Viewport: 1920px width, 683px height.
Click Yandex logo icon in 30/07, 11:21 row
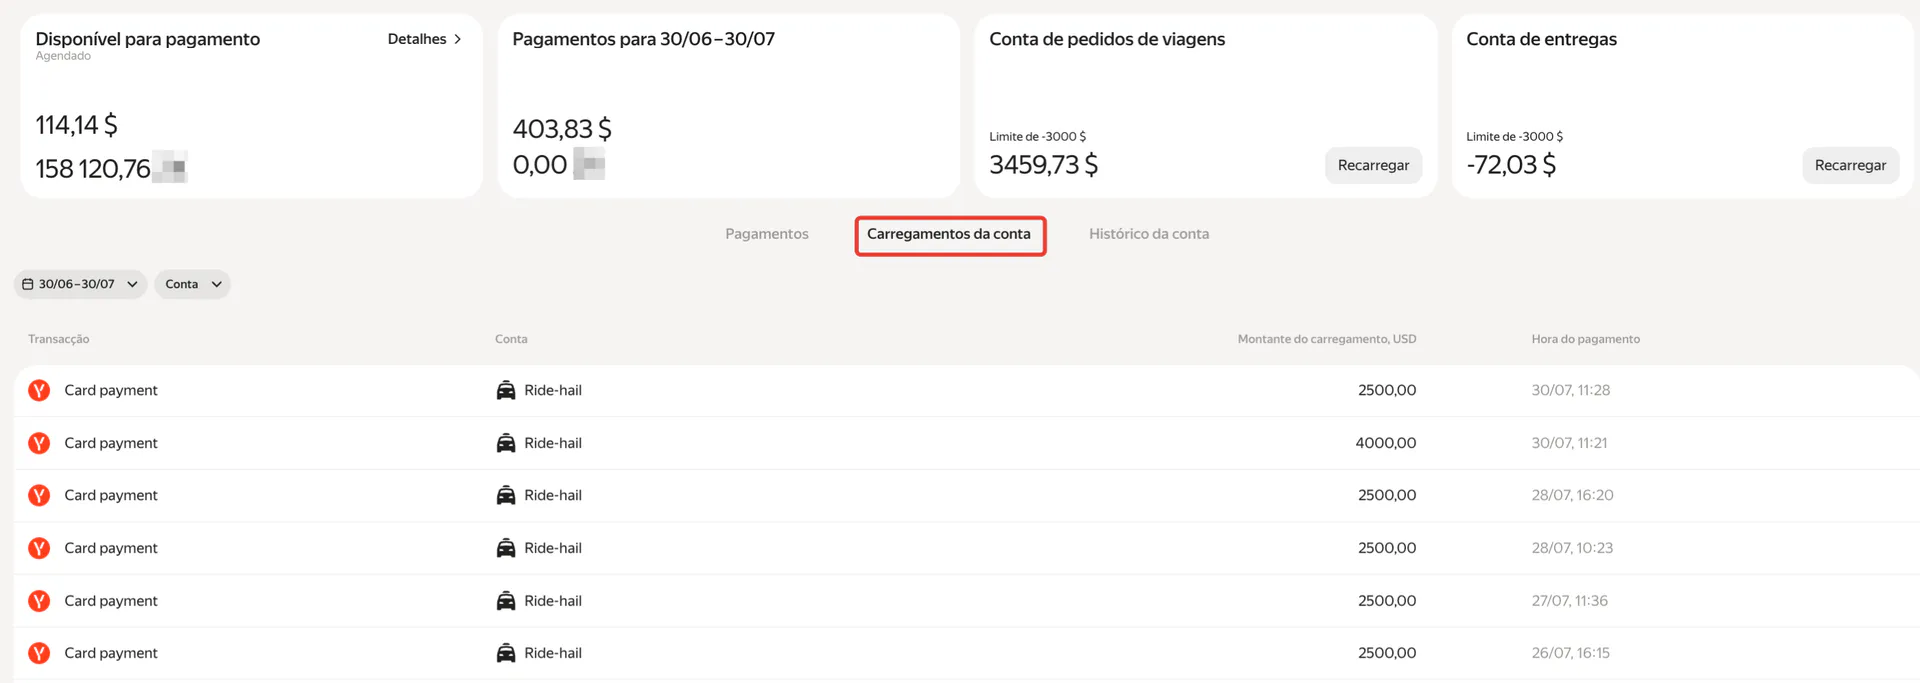(x=39, y=443)
